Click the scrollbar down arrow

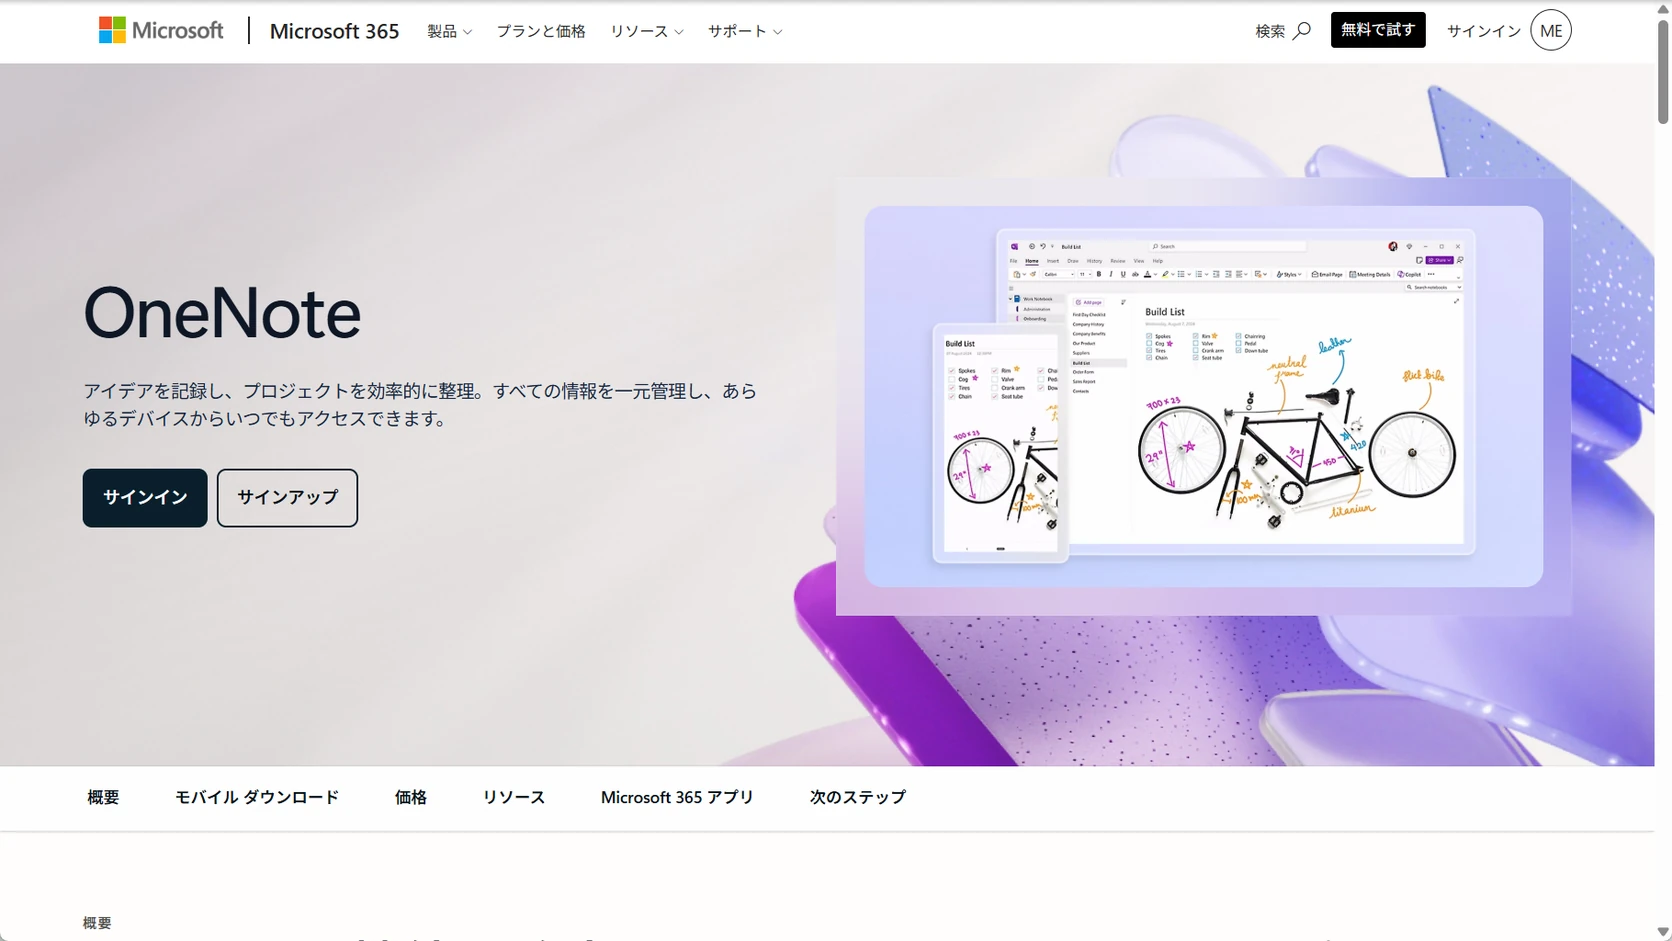click(1663, 932)
